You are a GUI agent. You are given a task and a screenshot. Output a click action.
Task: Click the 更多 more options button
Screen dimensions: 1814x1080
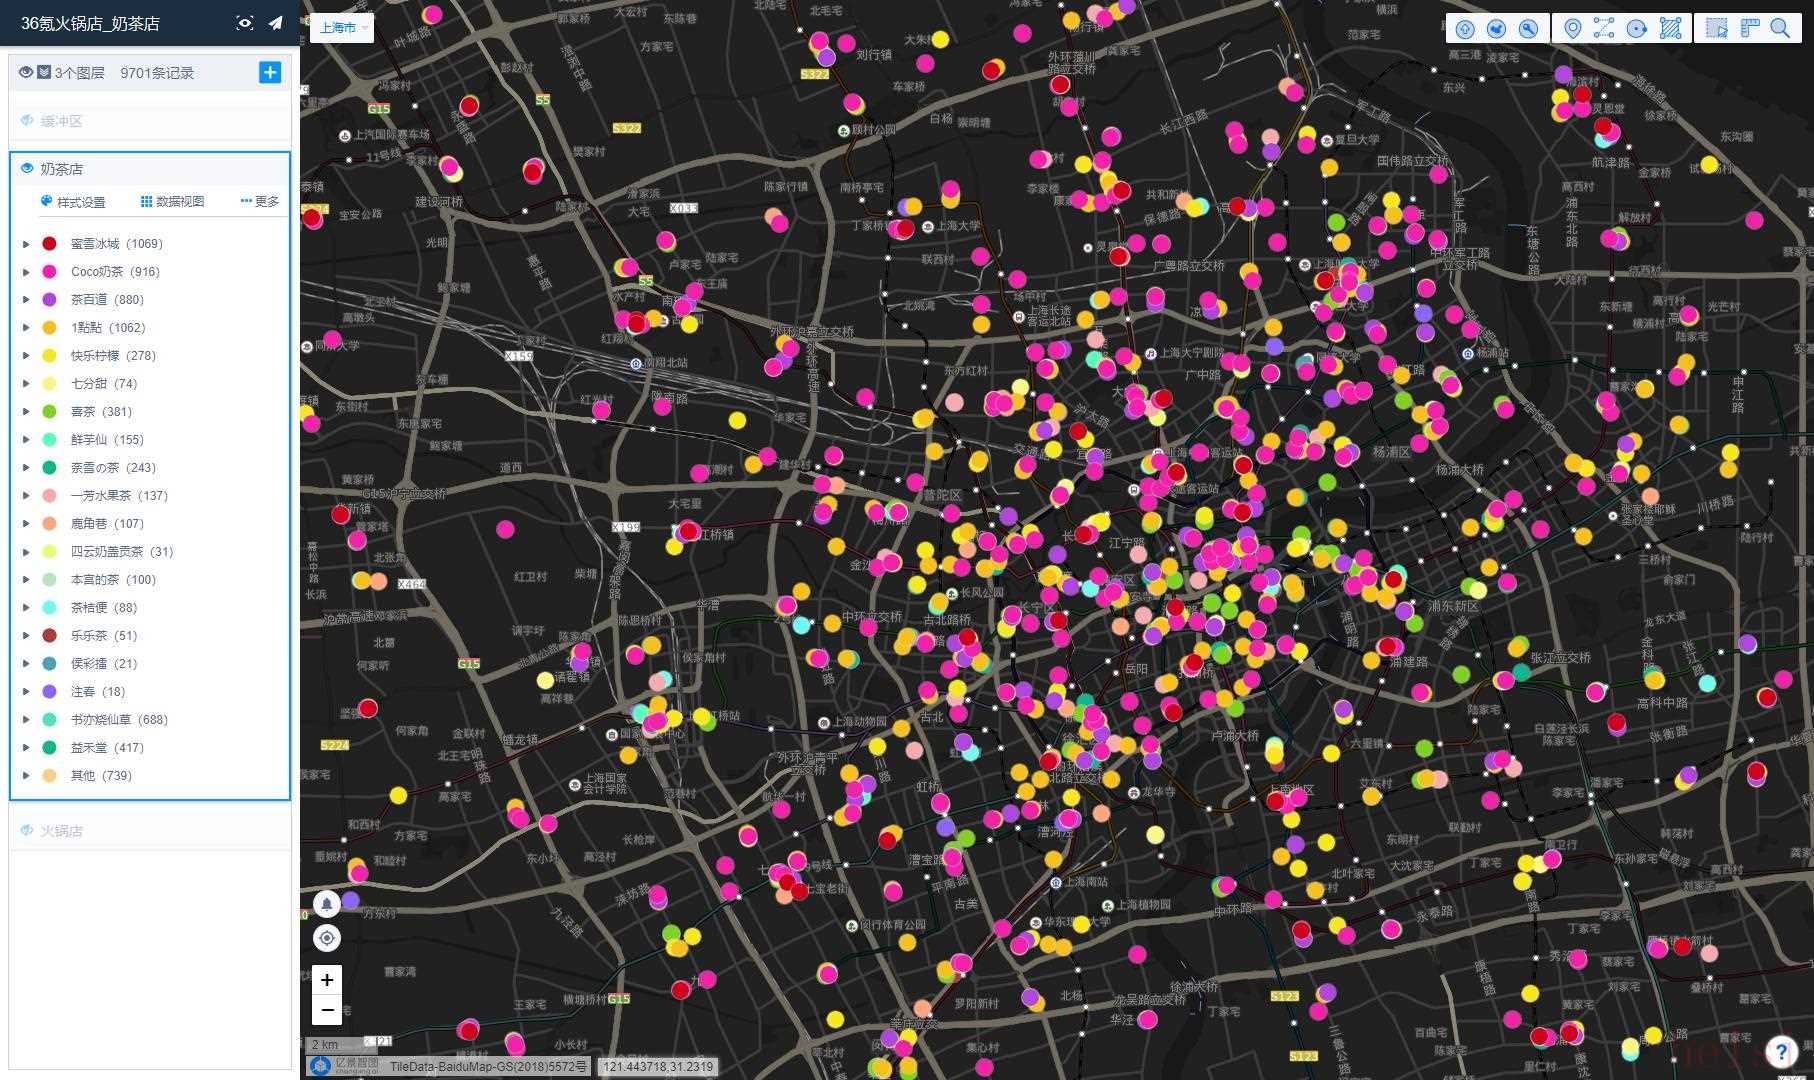[260, 202]
